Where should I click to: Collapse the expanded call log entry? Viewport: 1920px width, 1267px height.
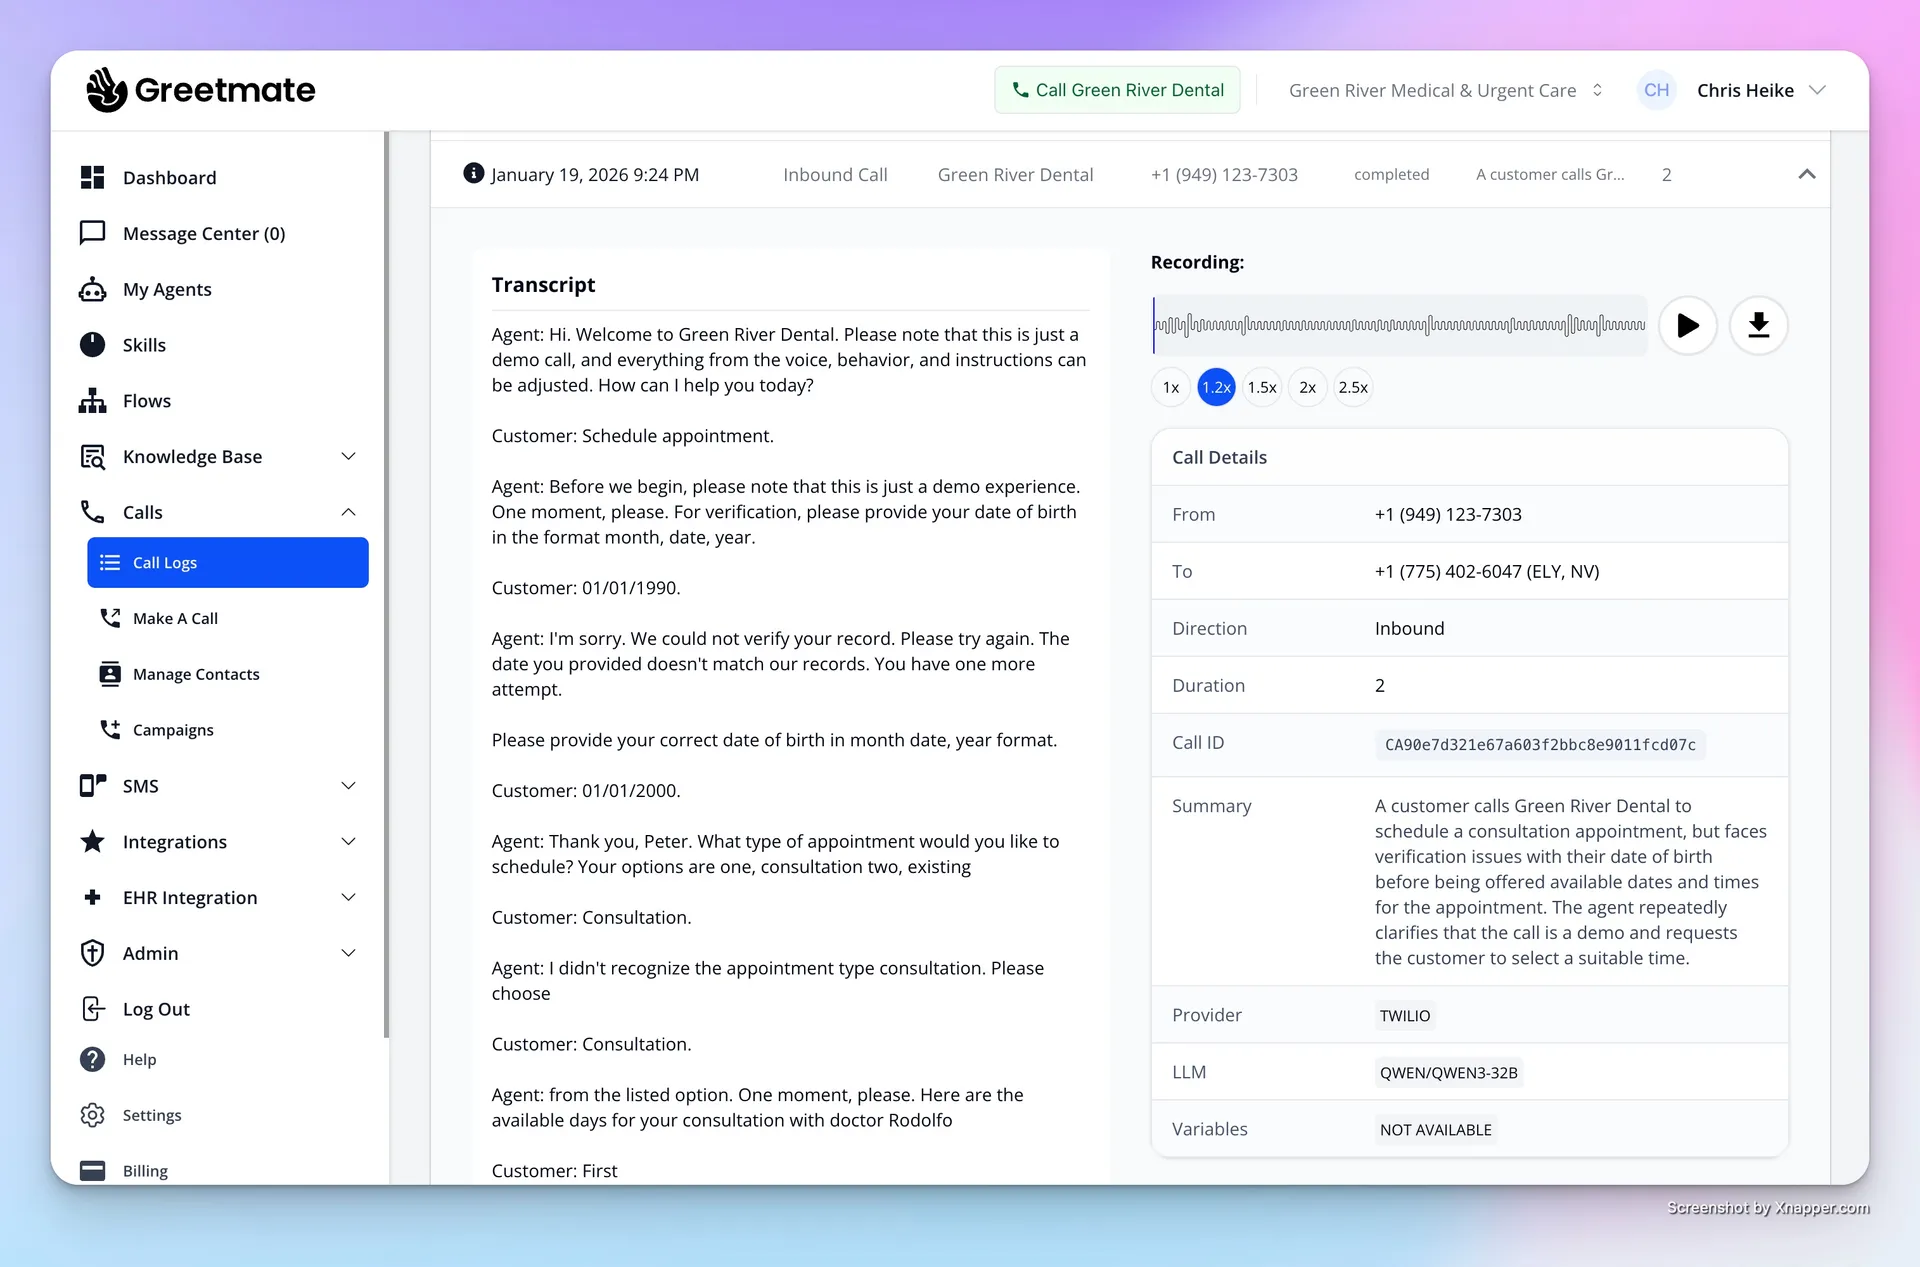[x=1807, y=173]
